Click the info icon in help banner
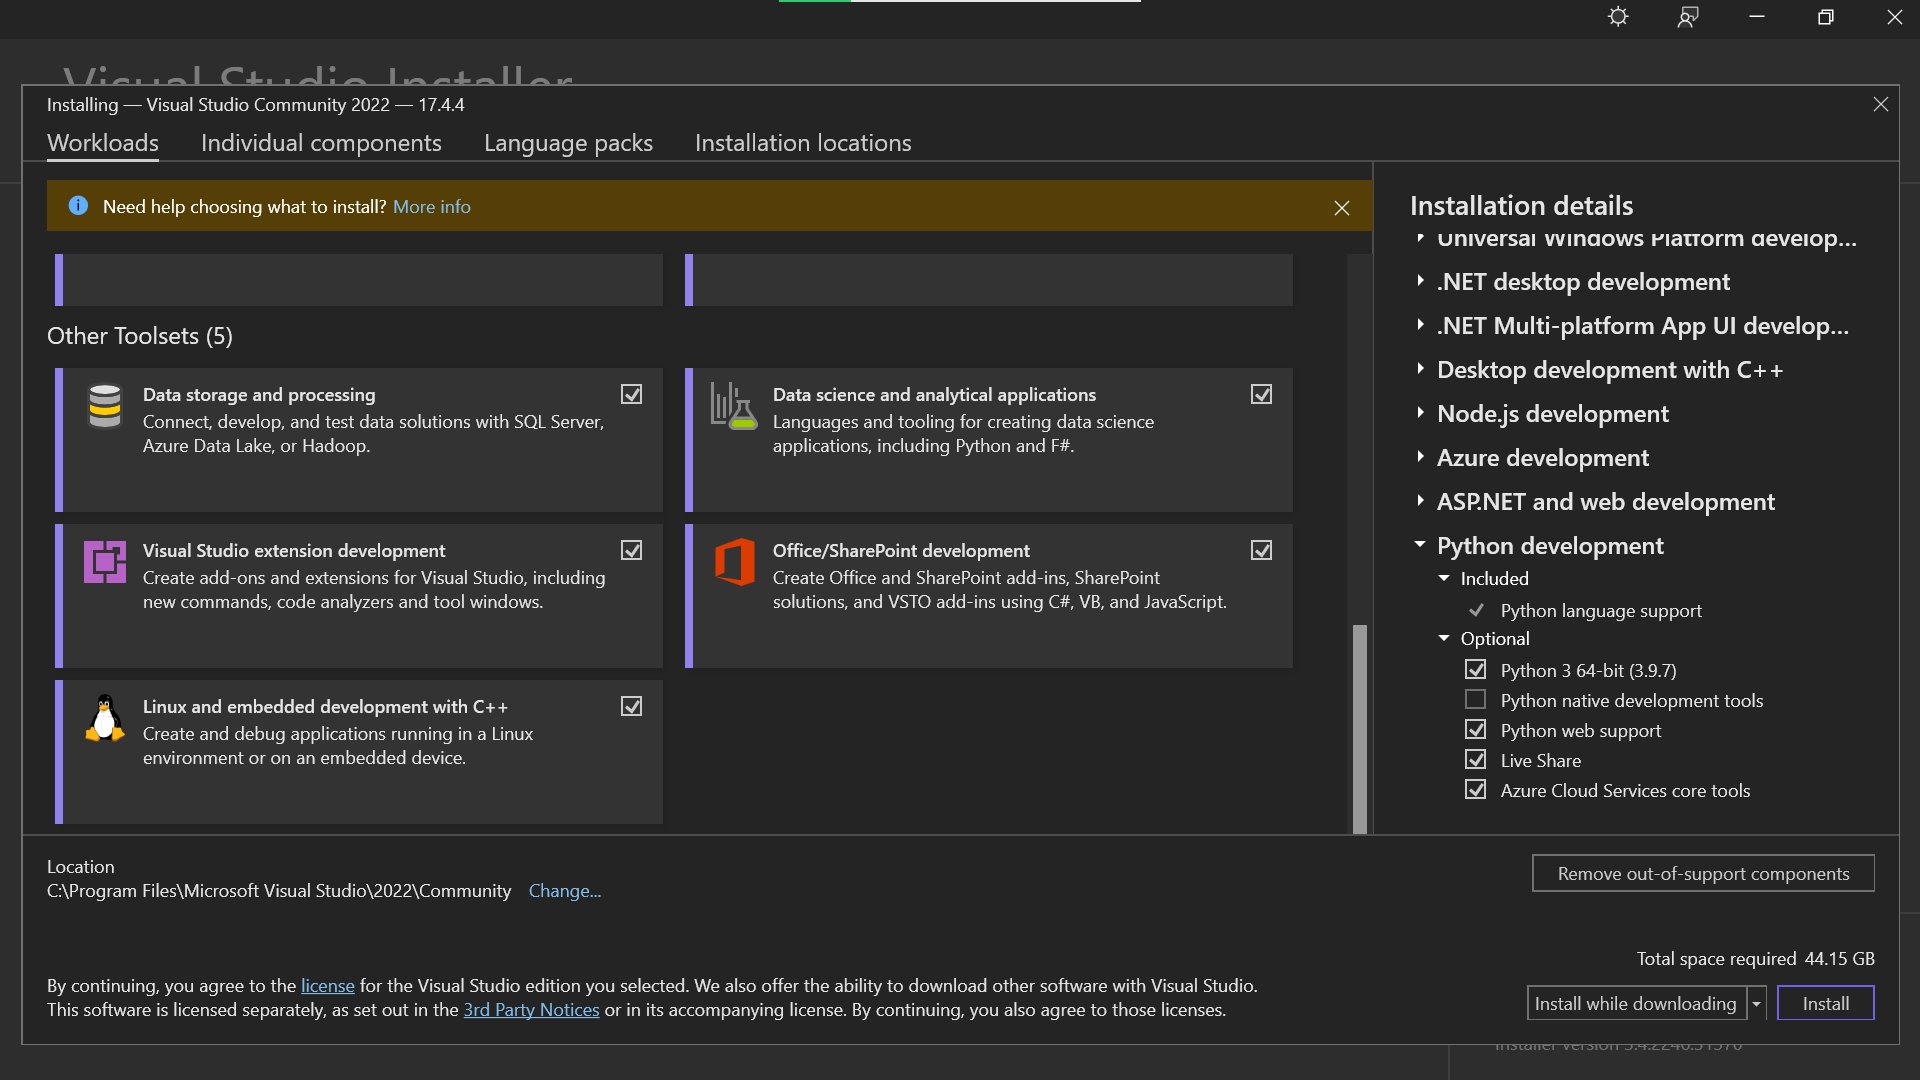This screenshot has width=1920, height=1080. tap(78, 206)
